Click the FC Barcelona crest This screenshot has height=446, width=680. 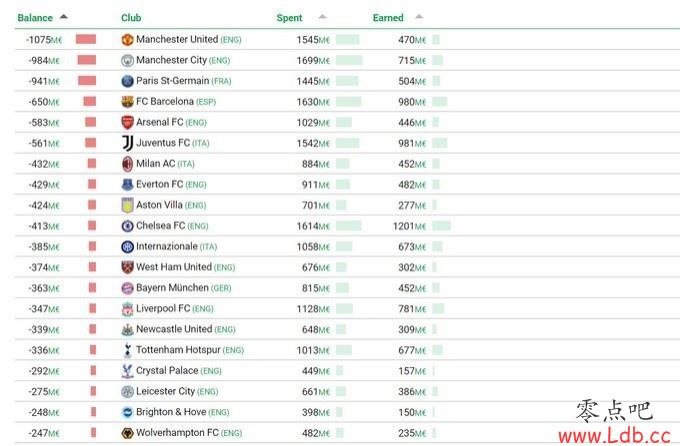(x=127, y=102)
